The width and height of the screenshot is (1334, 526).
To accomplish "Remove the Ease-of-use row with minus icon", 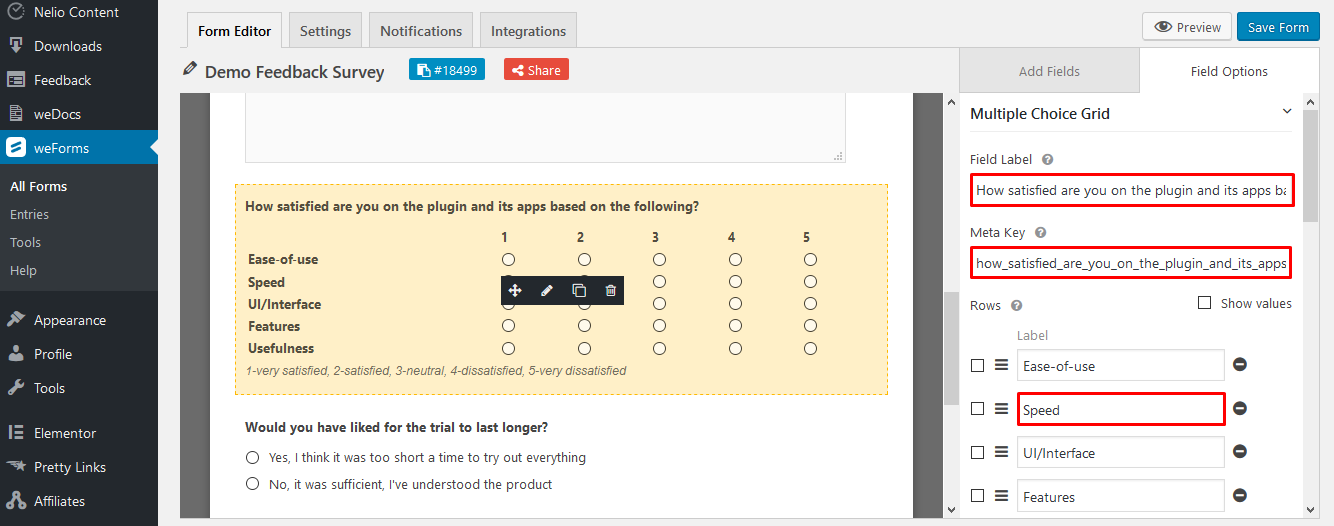I will [x=1240, y=365].
